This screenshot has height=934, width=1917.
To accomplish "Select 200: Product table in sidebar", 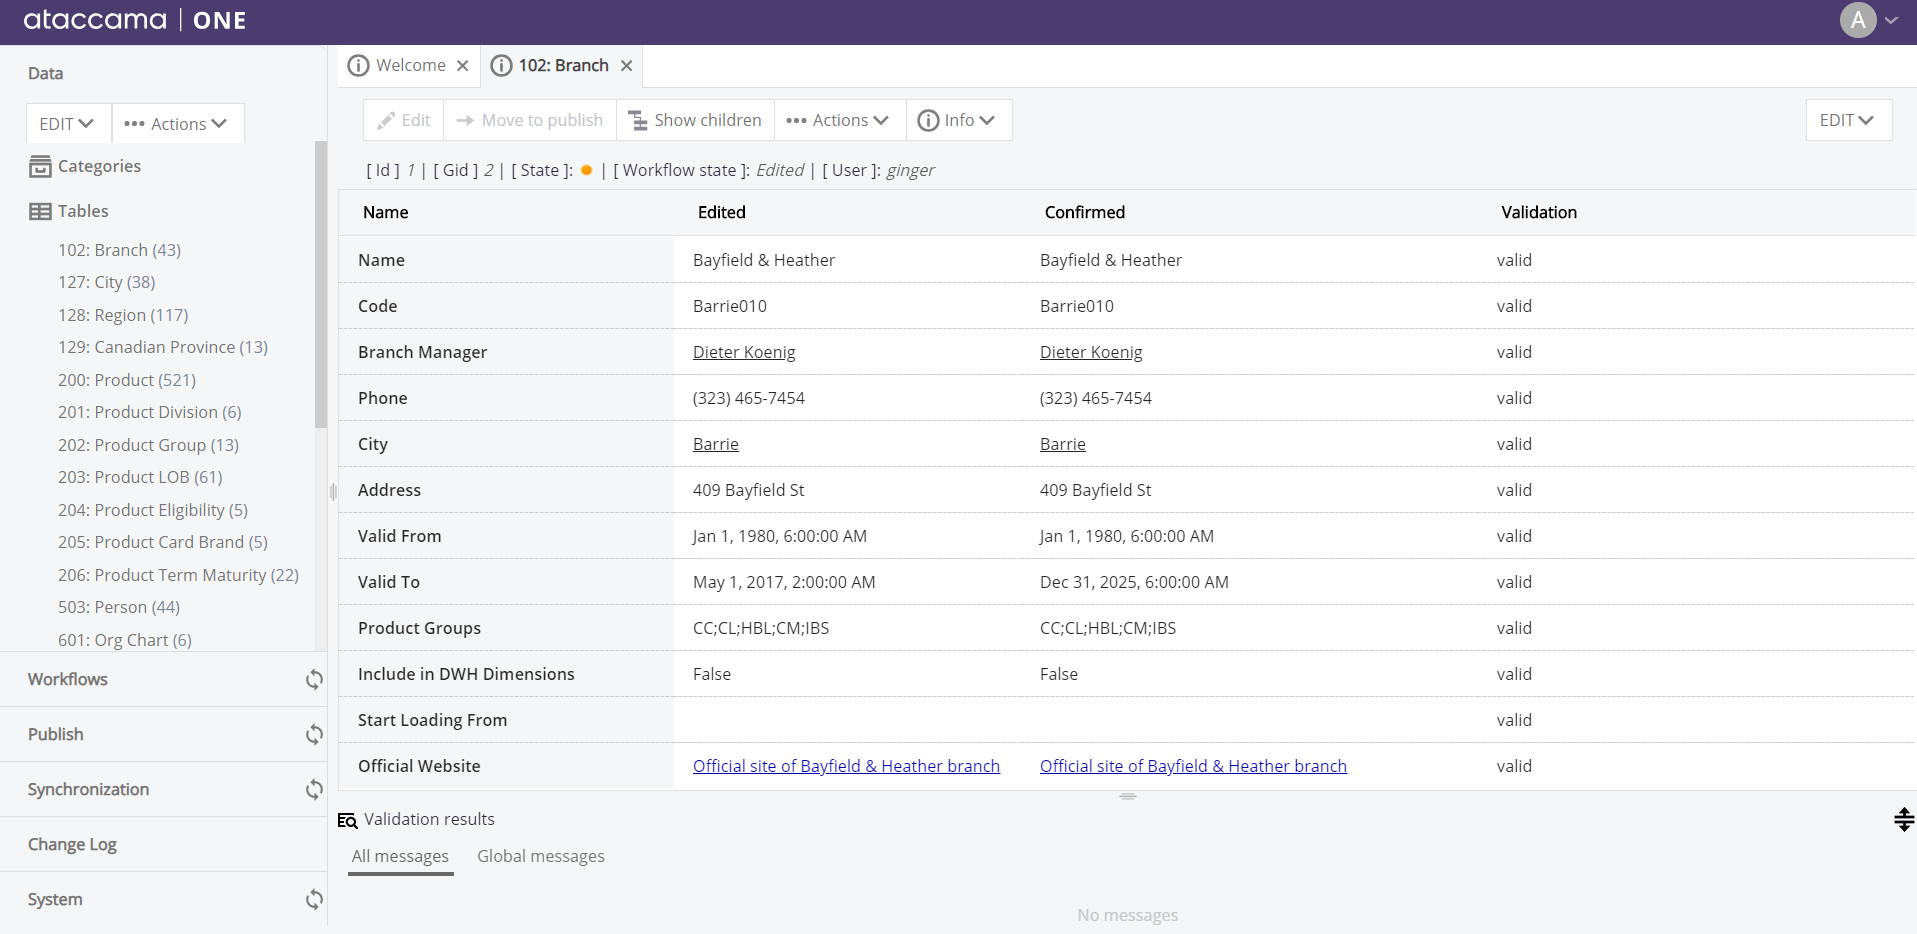I will (127, 381).
